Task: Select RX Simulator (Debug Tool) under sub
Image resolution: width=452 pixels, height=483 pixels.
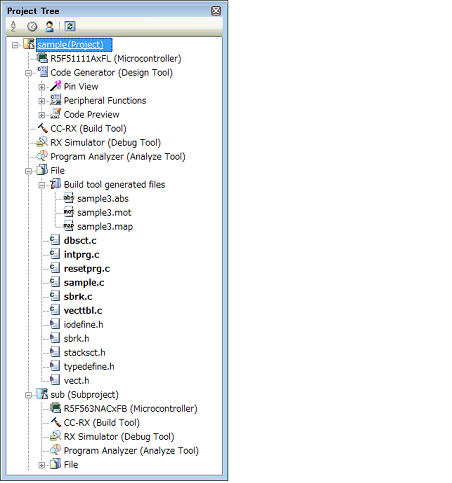Action: pos(119,437)
